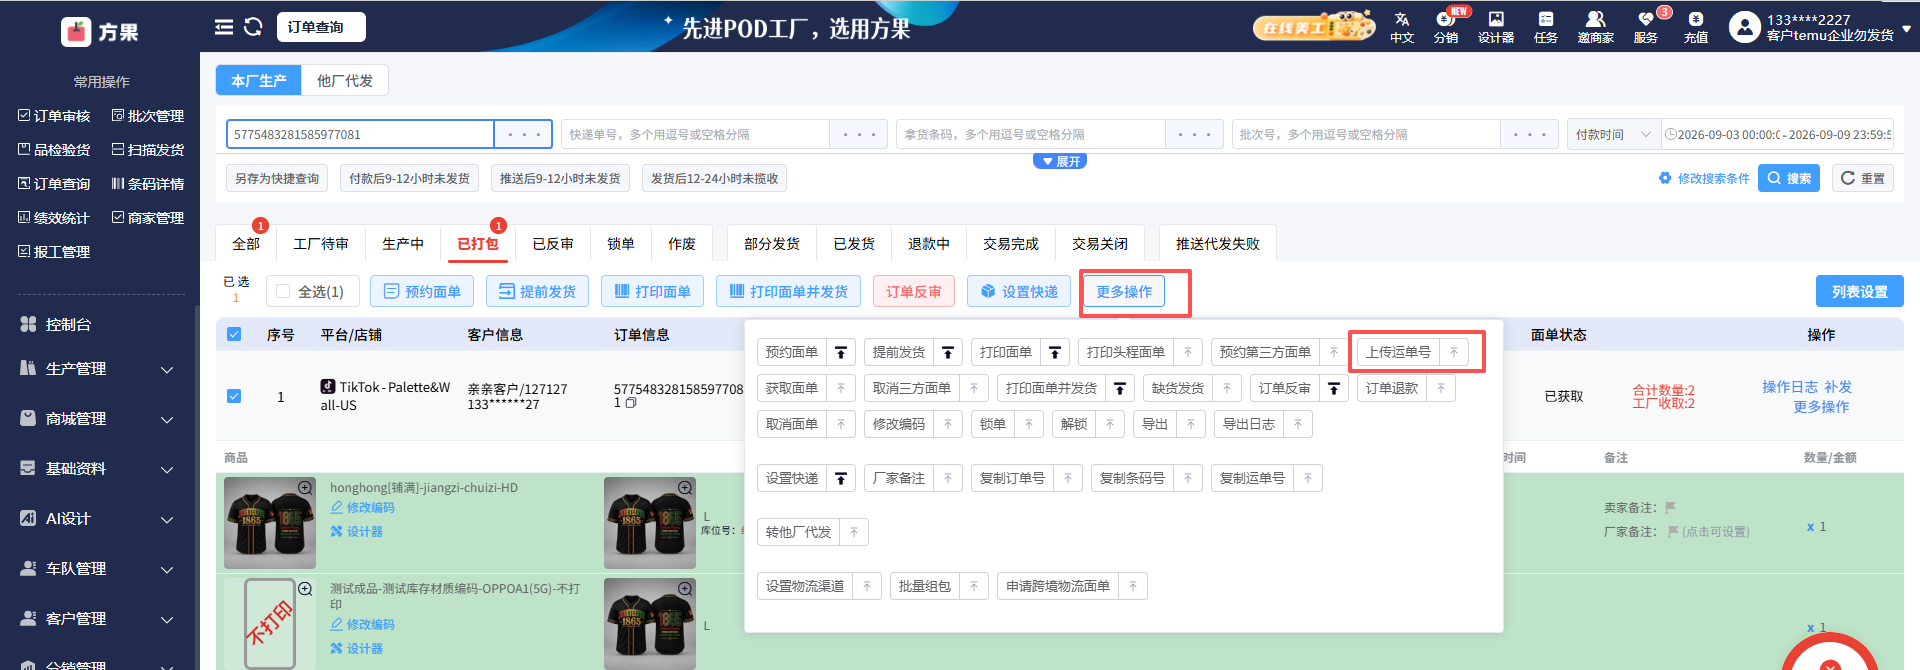Switch to the 工厂待审 status tab
Viewport: 1920px width, 670px height.
click(x=321, y=244)
